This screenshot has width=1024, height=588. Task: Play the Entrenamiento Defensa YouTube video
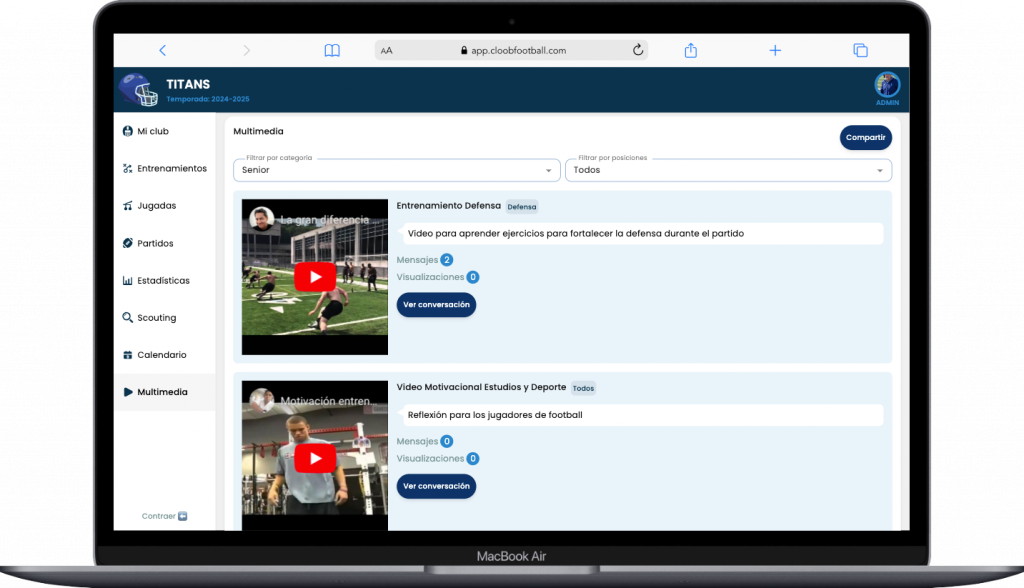click(315, 277)
